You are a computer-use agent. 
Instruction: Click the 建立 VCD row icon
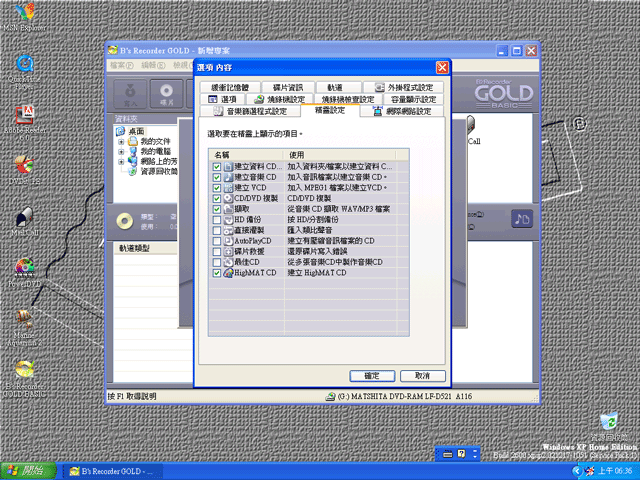click(228, 188)
